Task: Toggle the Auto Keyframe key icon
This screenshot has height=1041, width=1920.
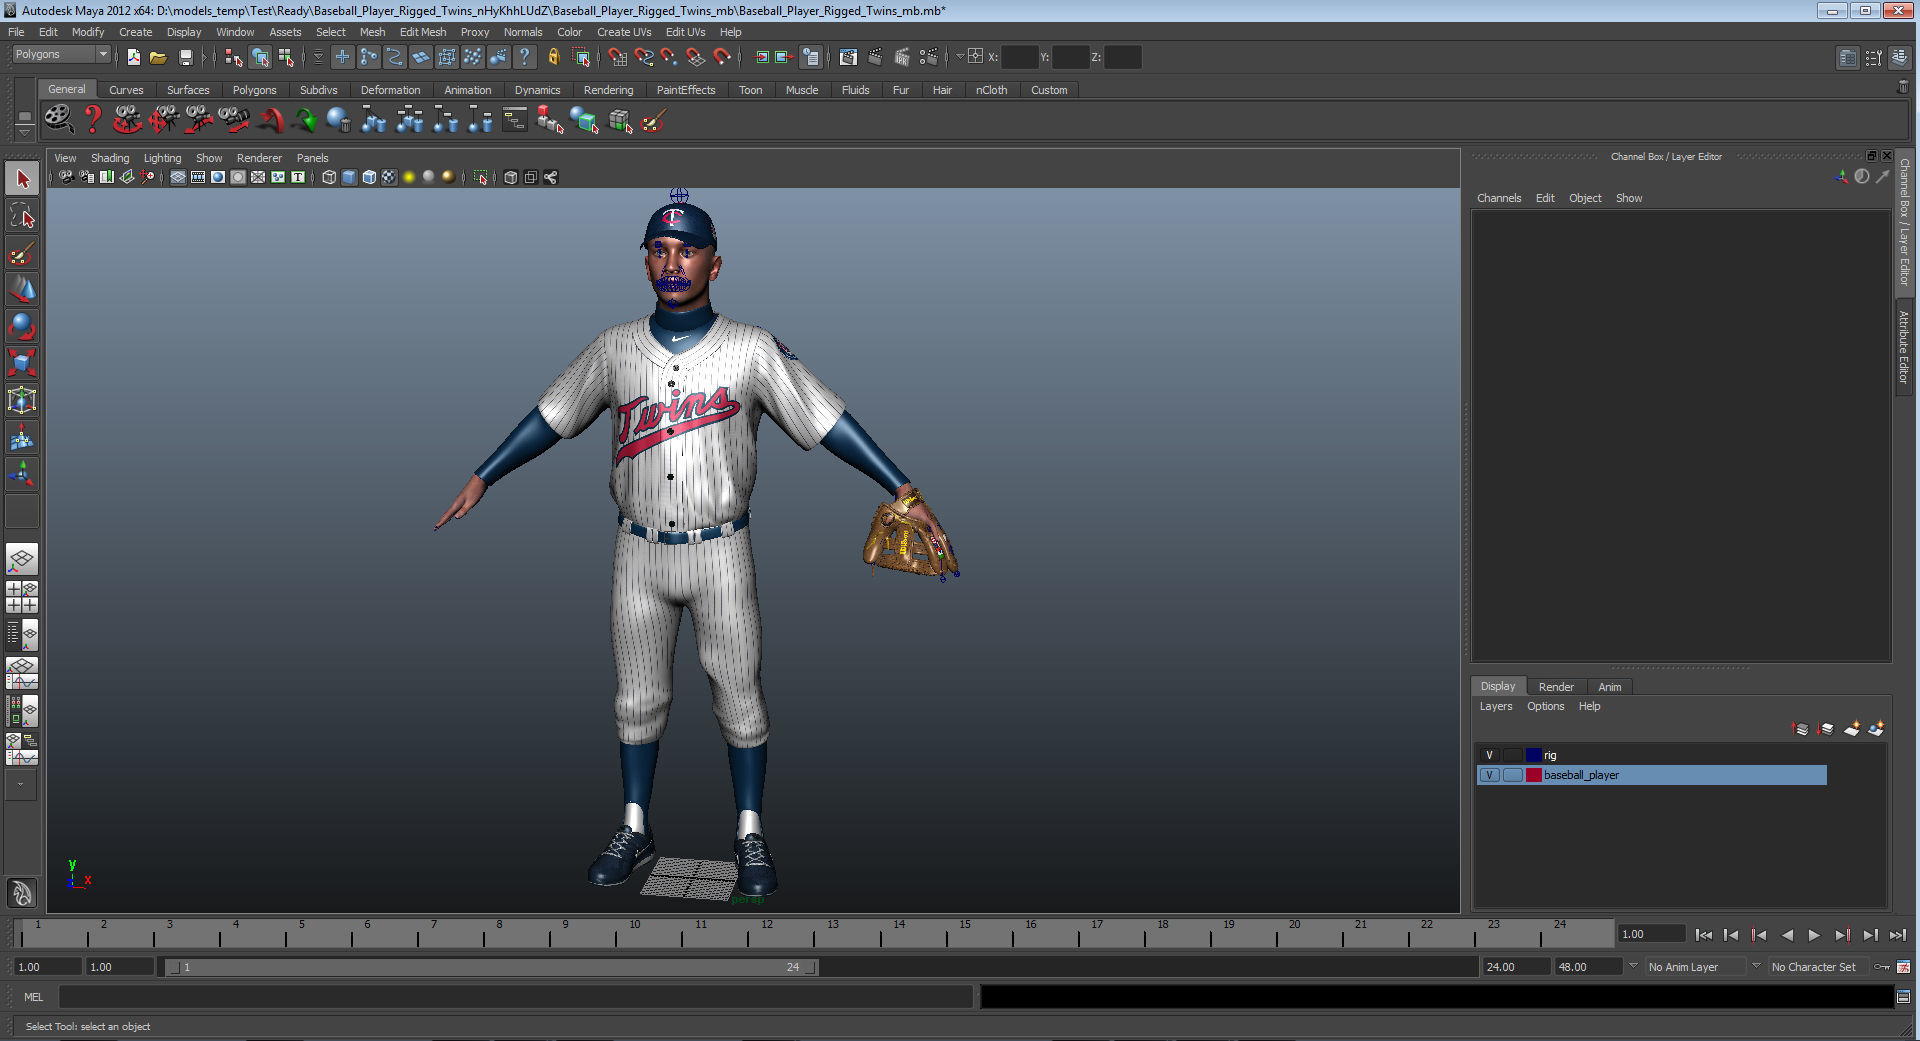Action: pos(1882,967)
